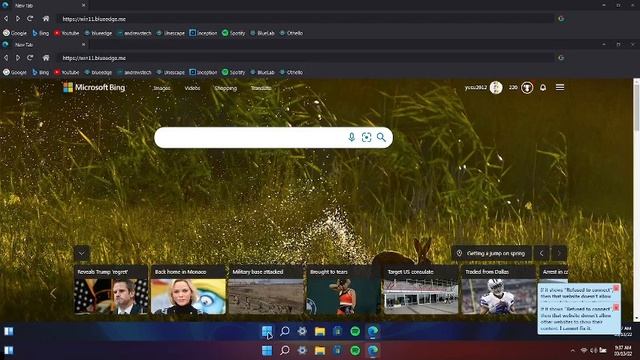This screenshot has width=640, height=360.
Task: Open BlueLab bookmark in the second nested bookmarks bar
Action: [262, 72]
